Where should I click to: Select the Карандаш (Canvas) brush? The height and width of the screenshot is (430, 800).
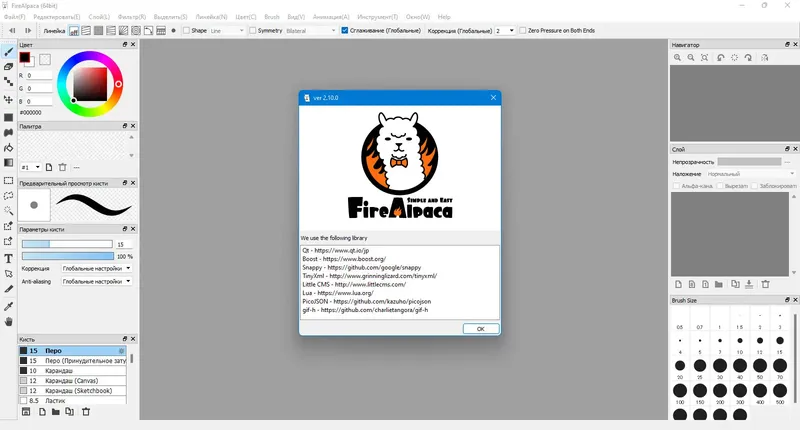(72, 381)
